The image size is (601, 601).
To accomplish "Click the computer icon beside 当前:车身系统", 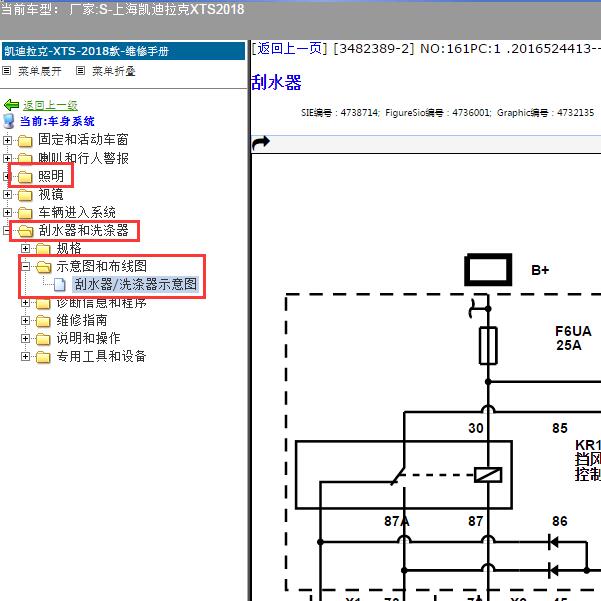I will (9, 121).
